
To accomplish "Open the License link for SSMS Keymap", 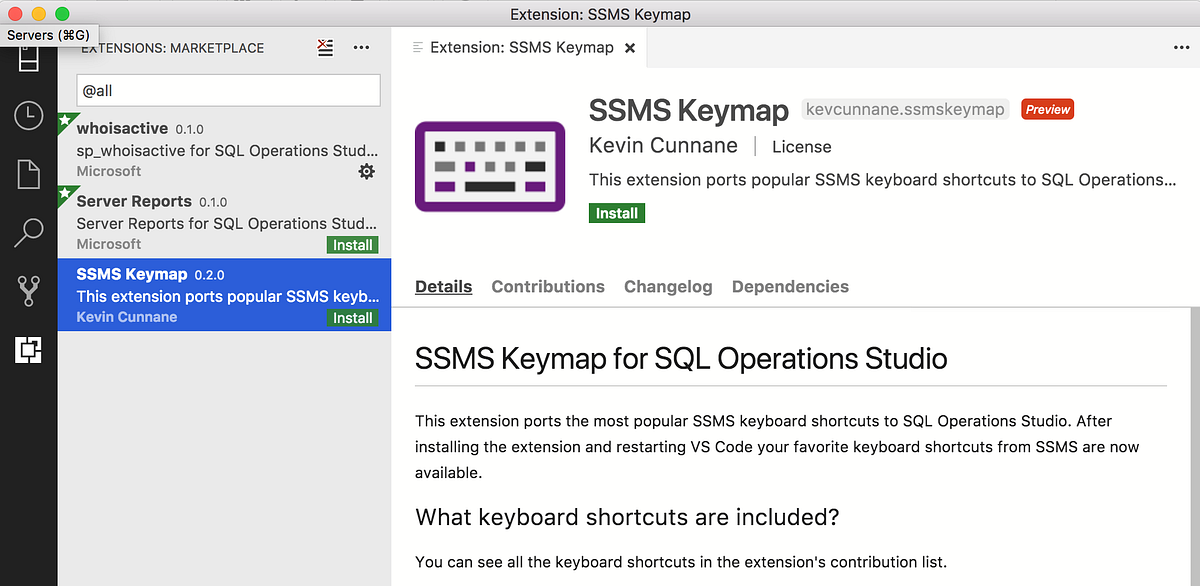I will [801, 146].
